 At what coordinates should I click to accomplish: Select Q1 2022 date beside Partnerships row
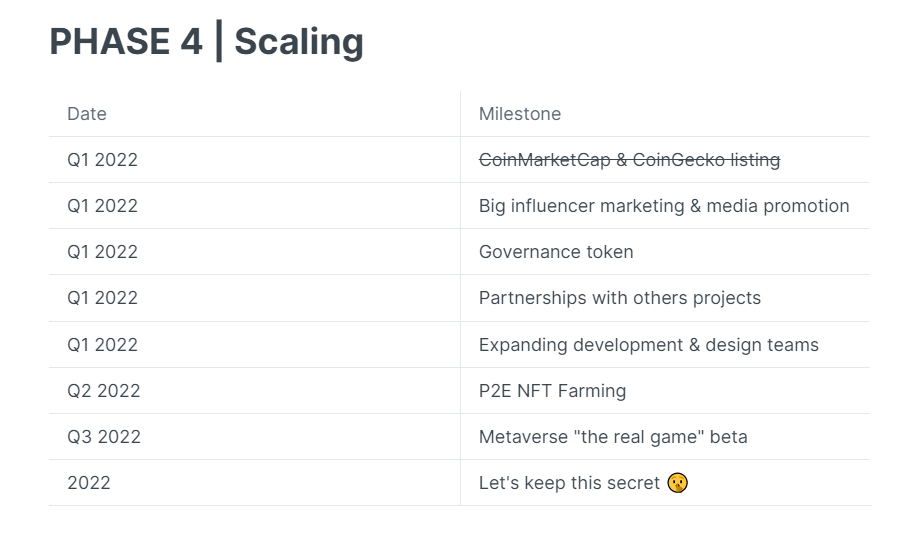pos(102,298)
